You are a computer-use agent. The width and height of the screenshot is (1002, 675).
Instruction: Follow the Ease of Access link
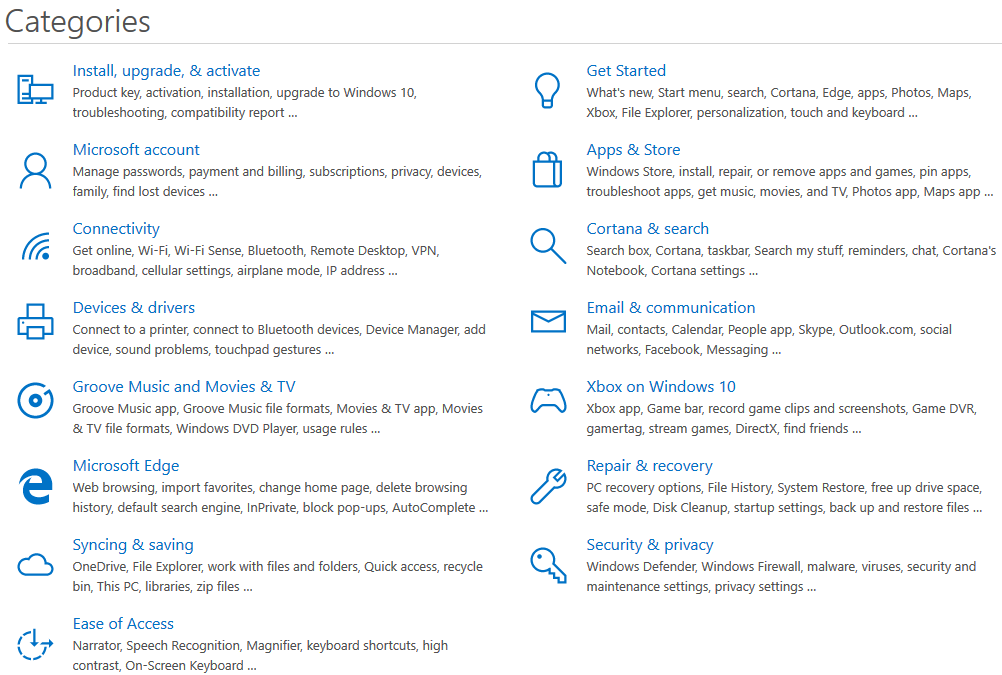123,624
